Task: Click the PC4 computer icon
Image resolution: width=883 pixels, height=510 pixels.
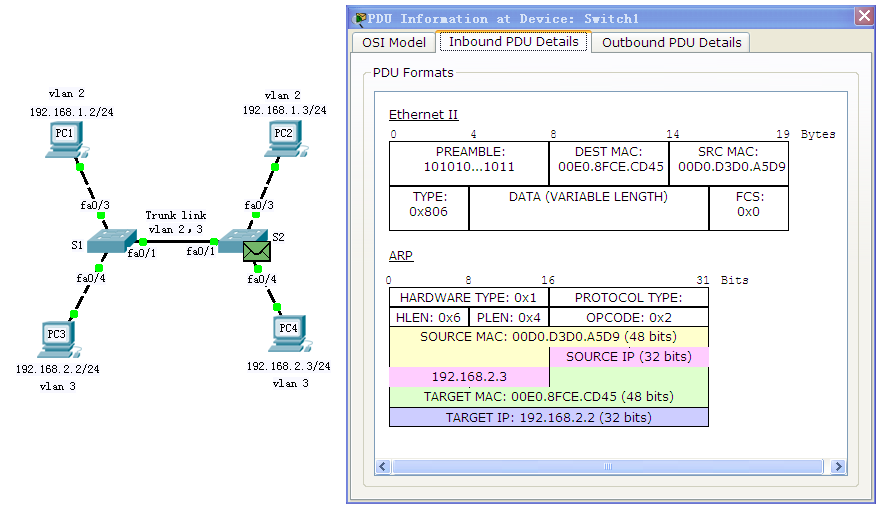Action: (x=291, y=335)
